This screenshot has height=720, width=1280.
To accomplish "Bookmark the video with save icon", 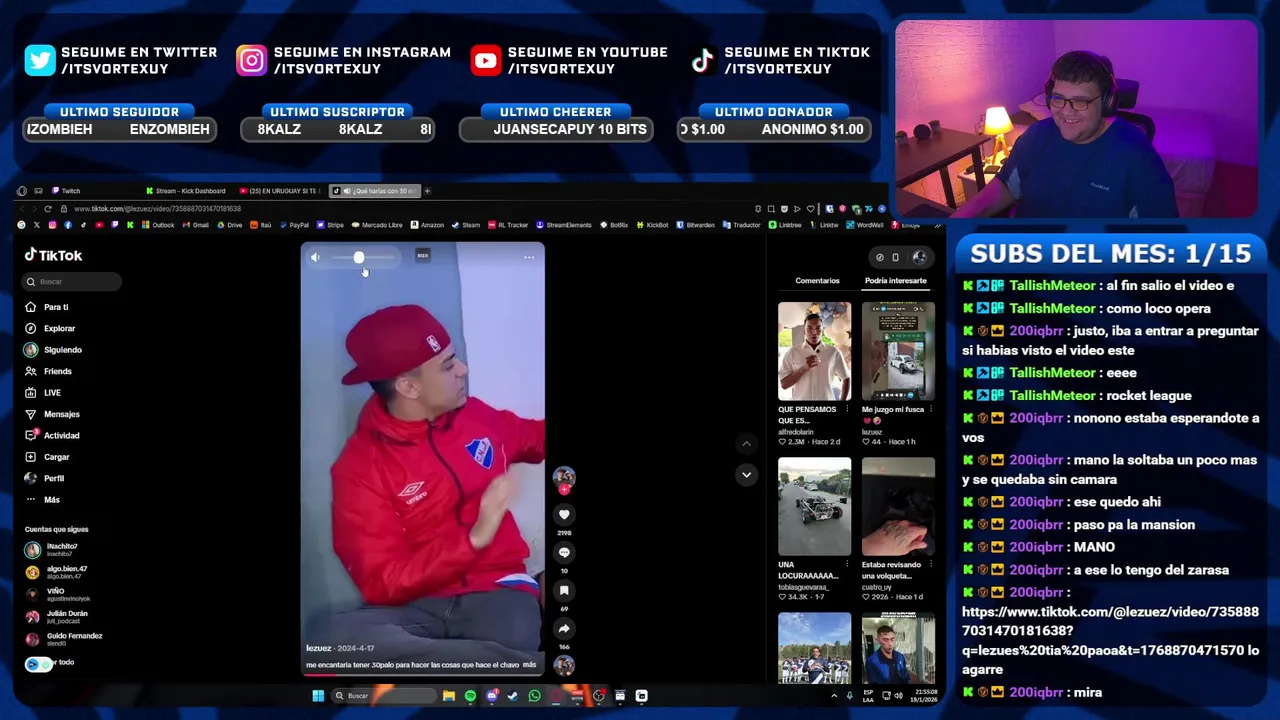I will [x=564, y=590].
